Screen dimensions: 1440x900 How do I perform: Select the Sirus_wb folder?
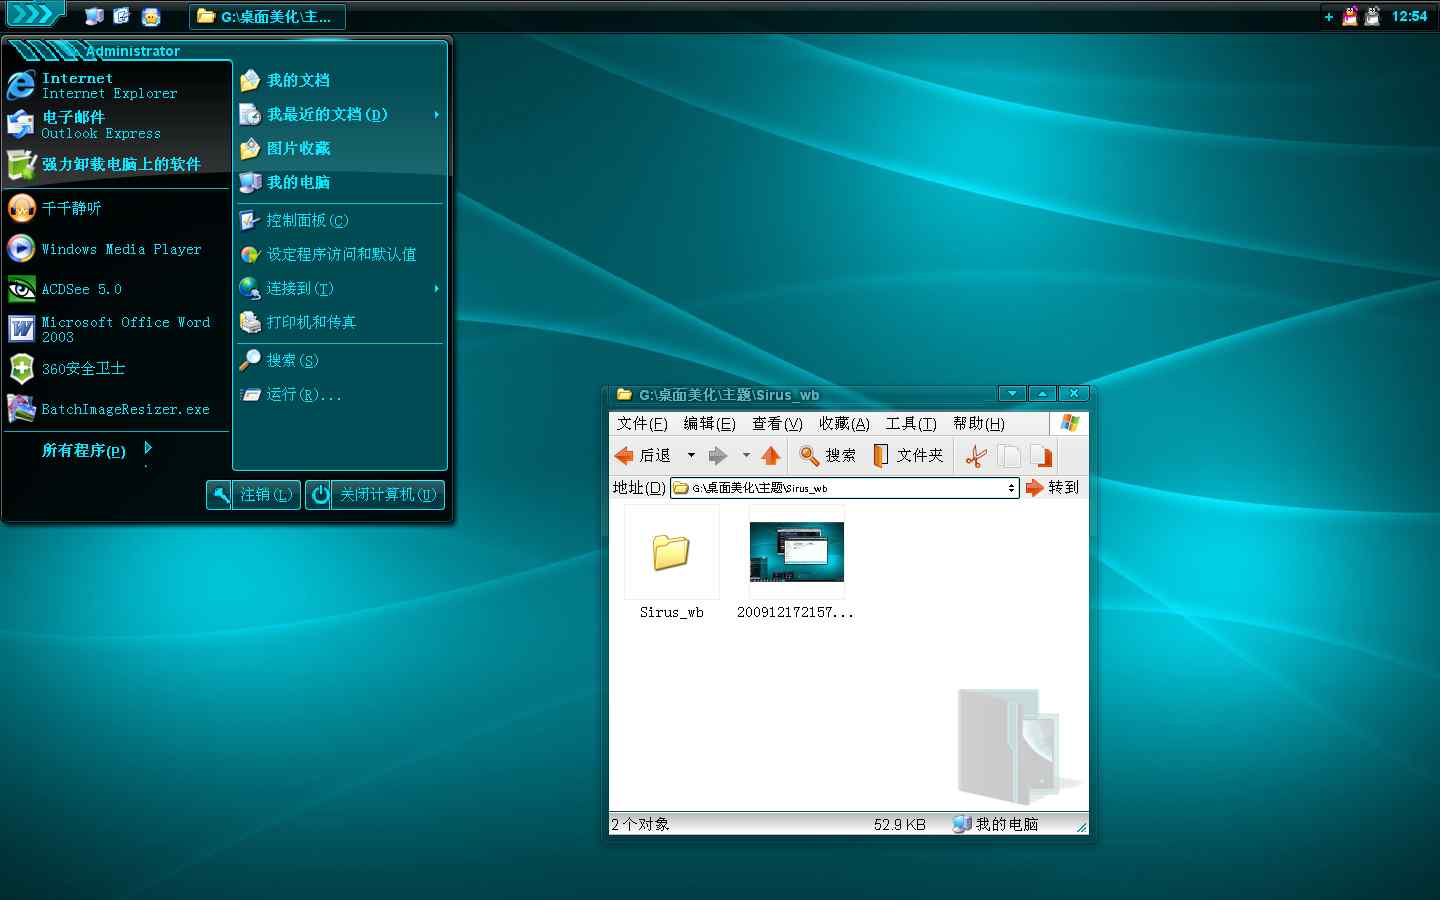pos(672,563)
